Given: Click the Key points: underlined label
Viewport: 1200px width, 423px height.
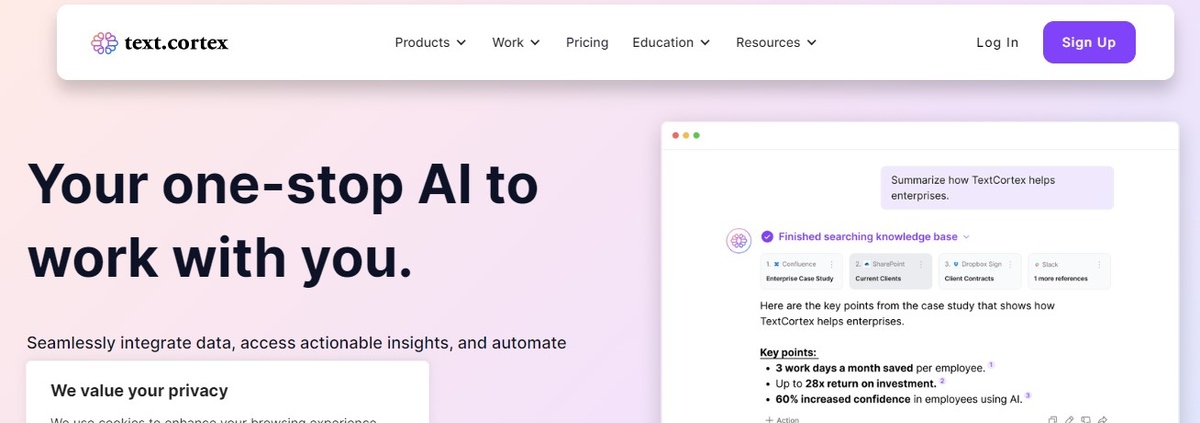Looking at the screenshot, I should coord(788,352).
